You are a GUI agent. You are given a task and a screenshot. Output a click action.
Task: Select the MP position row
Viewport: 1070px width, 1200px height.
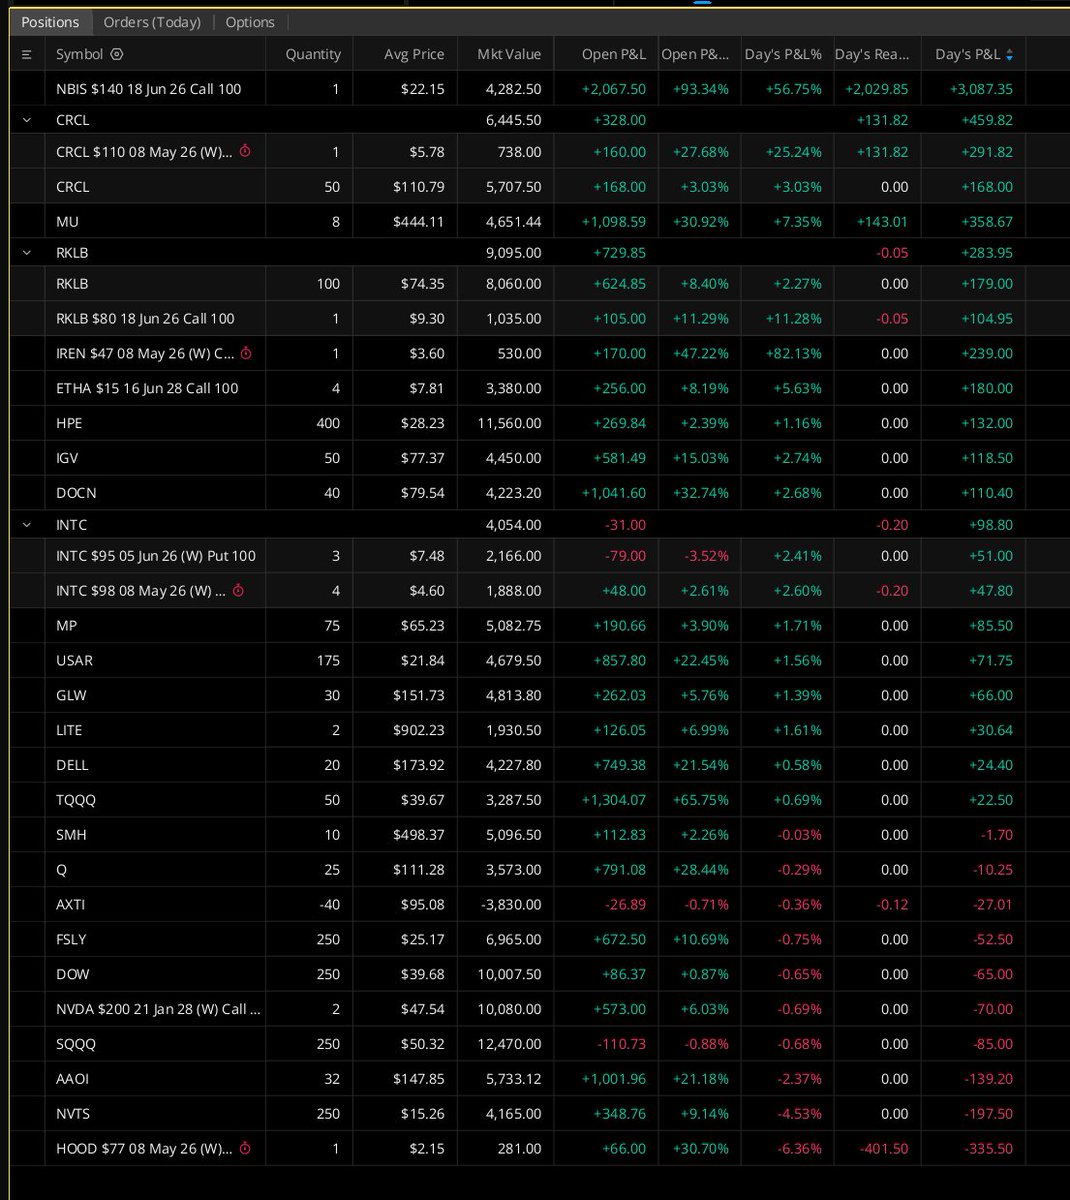540,626
